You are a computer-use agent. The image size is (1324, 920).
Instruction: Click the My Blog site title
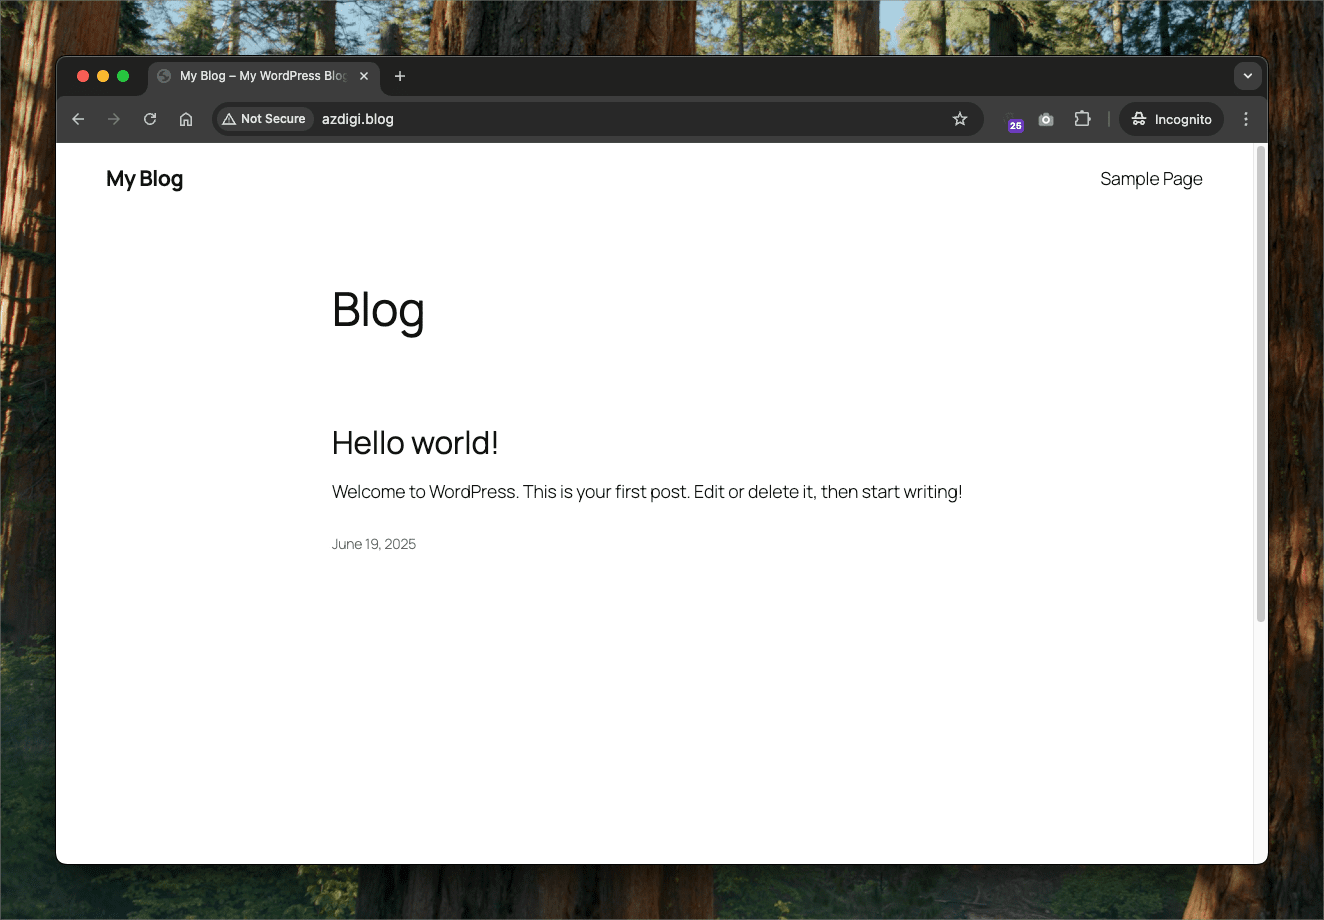144,178
